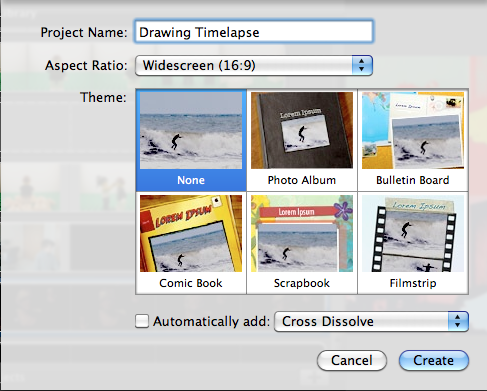Click the Photo Album caption text
This screenshot has width=487, height=391.
pyautogui.click(x=302, y=180)
